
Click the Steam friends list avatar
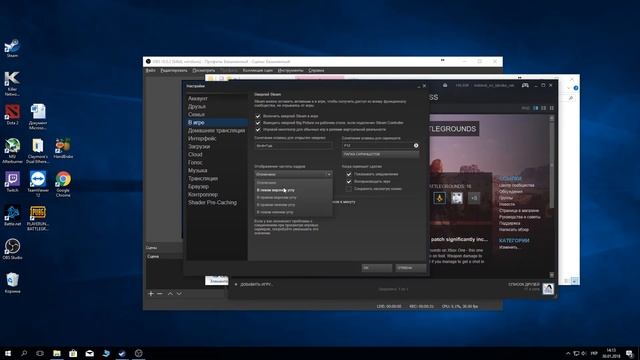pos(548,289)
